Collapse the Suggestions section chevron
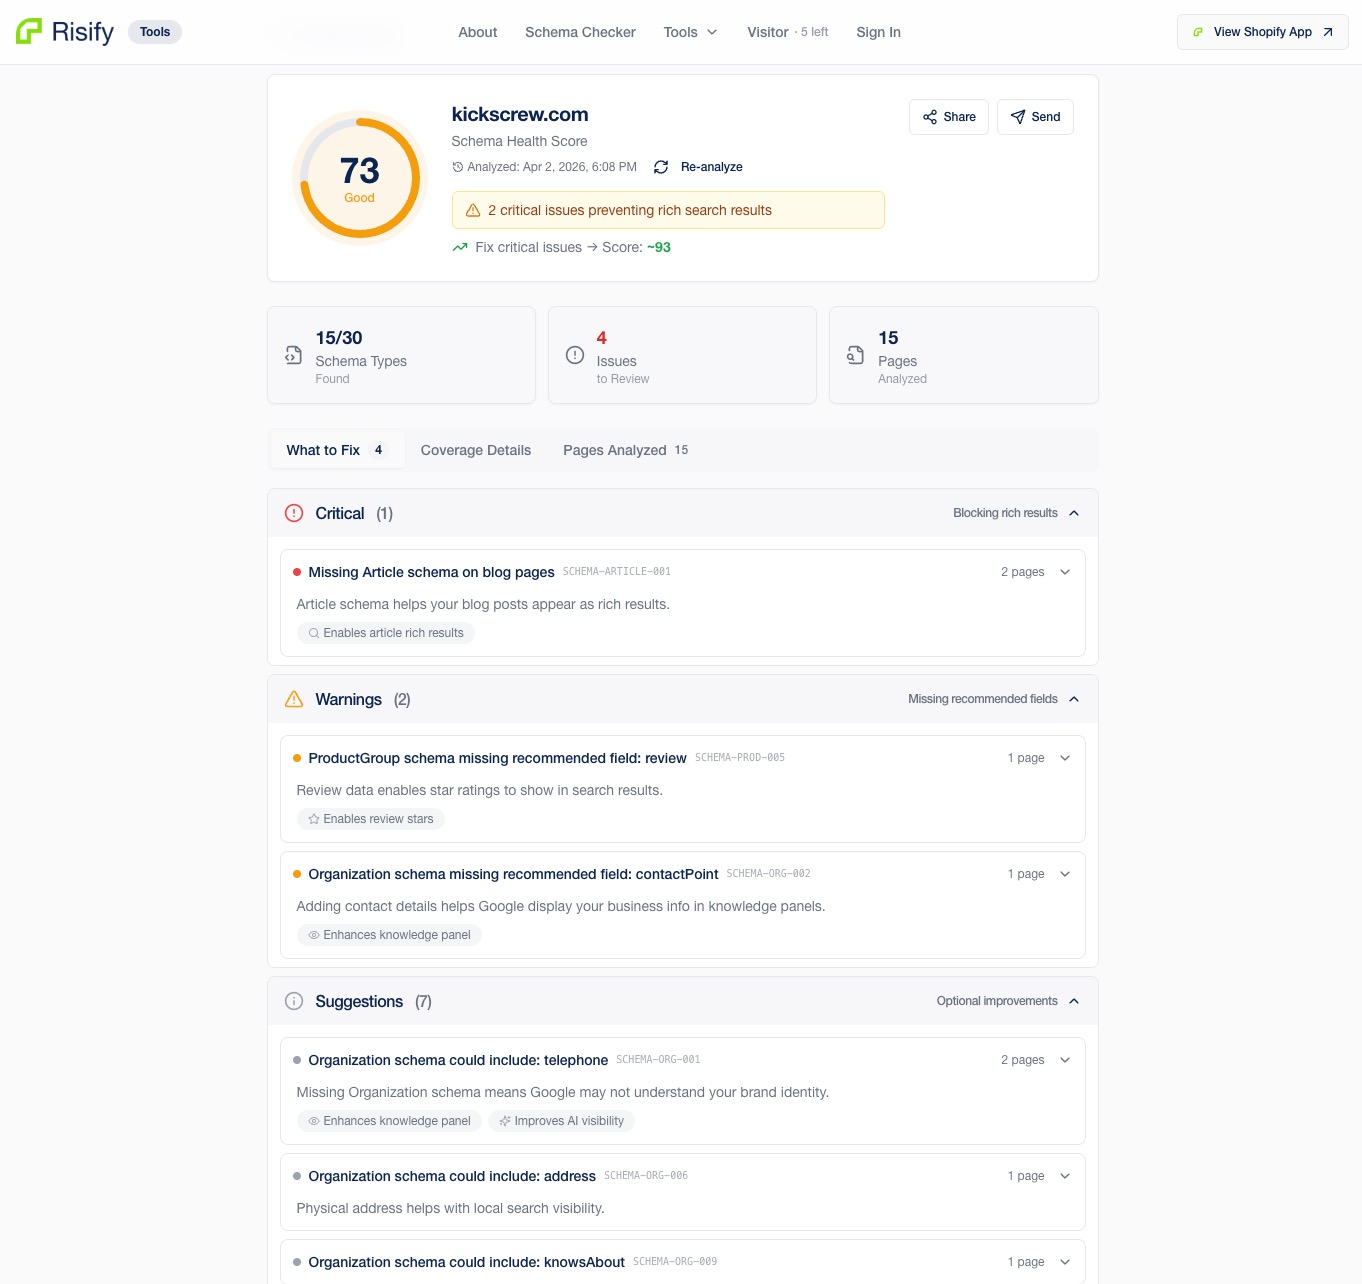This screenshot has width=1362, height=1284. 1074,1001
